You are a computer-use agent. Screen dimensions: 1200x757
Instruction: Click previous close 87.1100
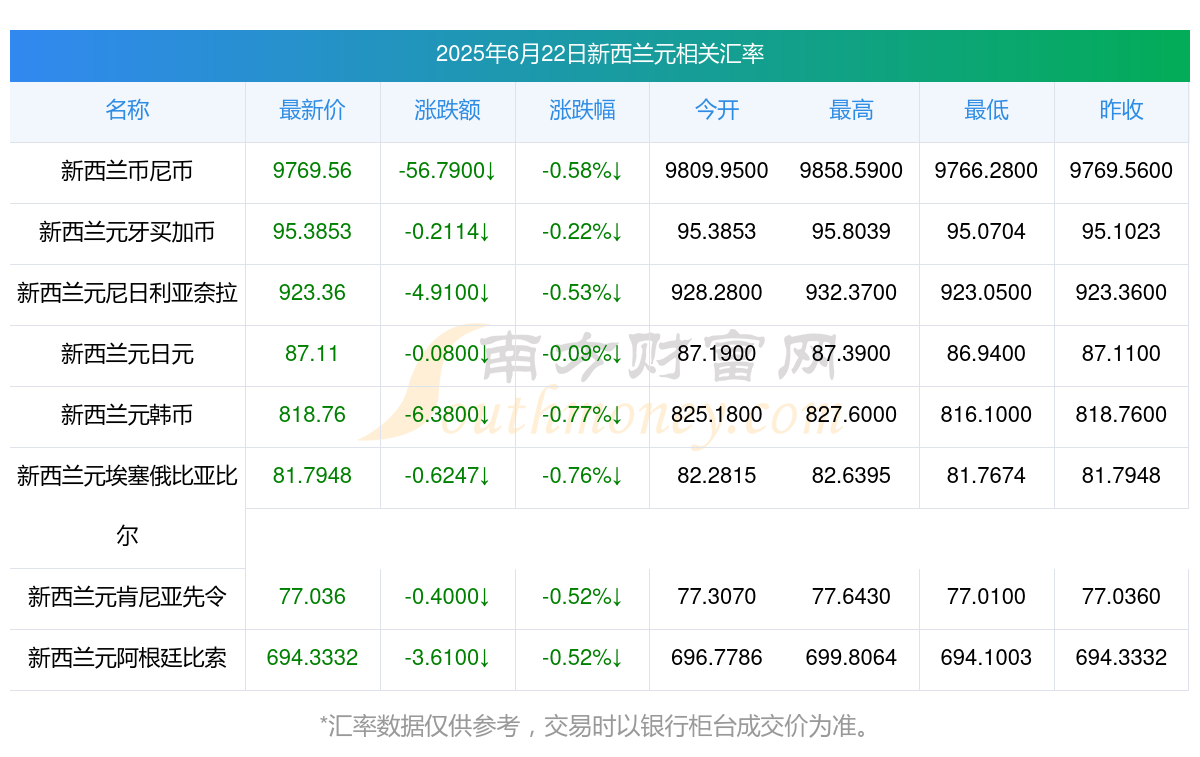click(1121, 354)
